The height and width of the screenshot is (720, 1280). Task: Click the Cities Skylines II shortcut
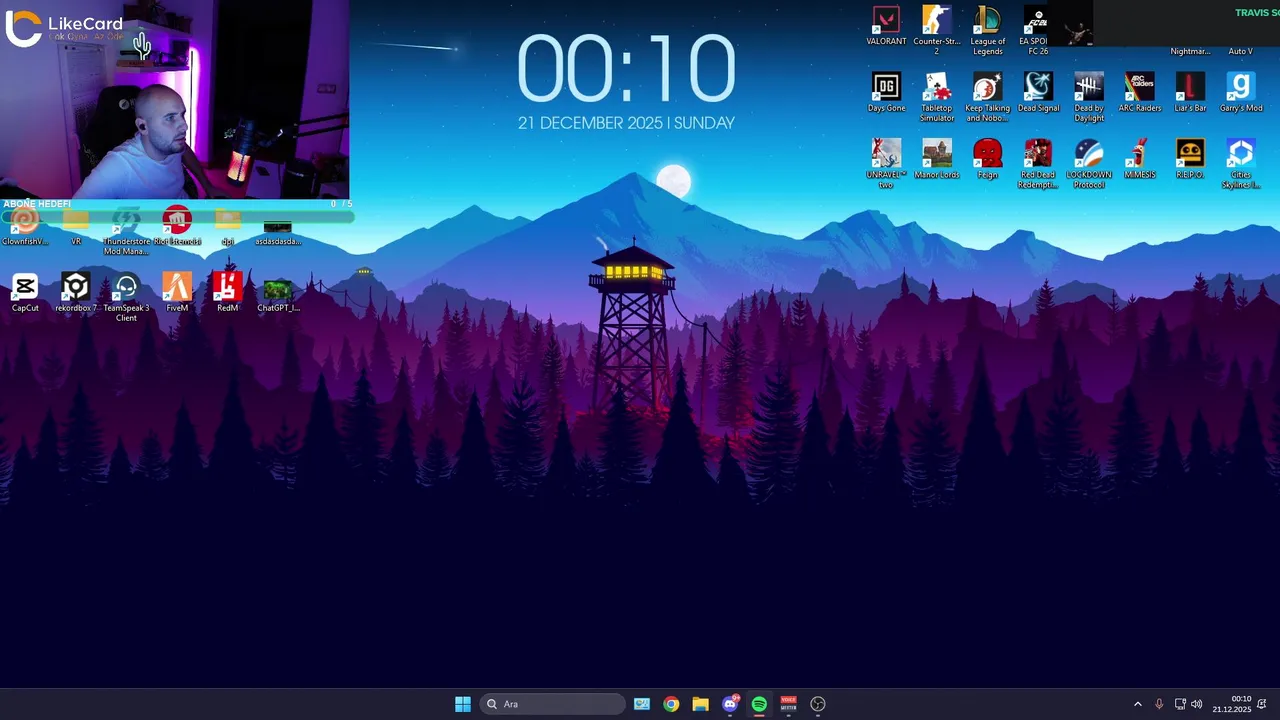(x=1241, y=164)
